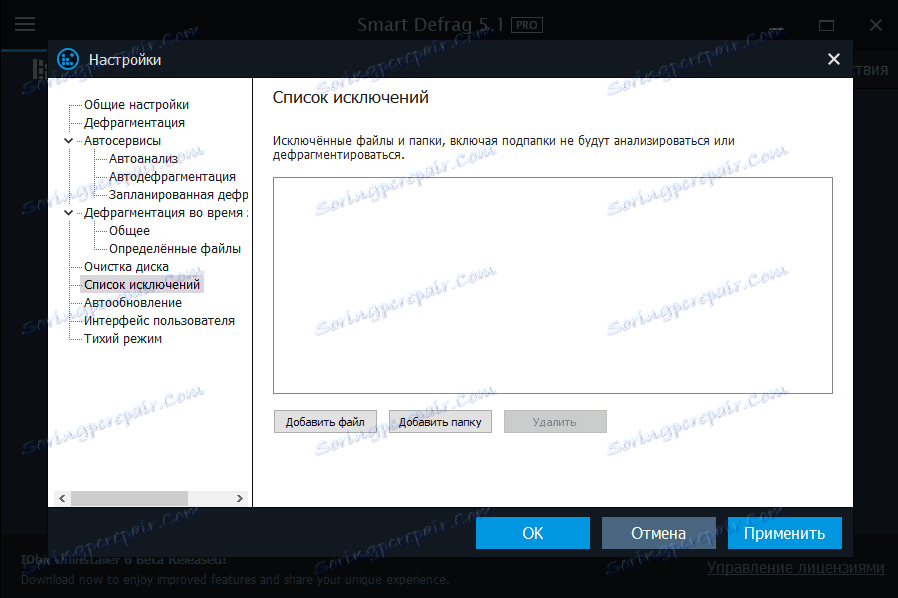
Task: Open Интерфейс пользователя settings
Action: [x=157, y=320]
